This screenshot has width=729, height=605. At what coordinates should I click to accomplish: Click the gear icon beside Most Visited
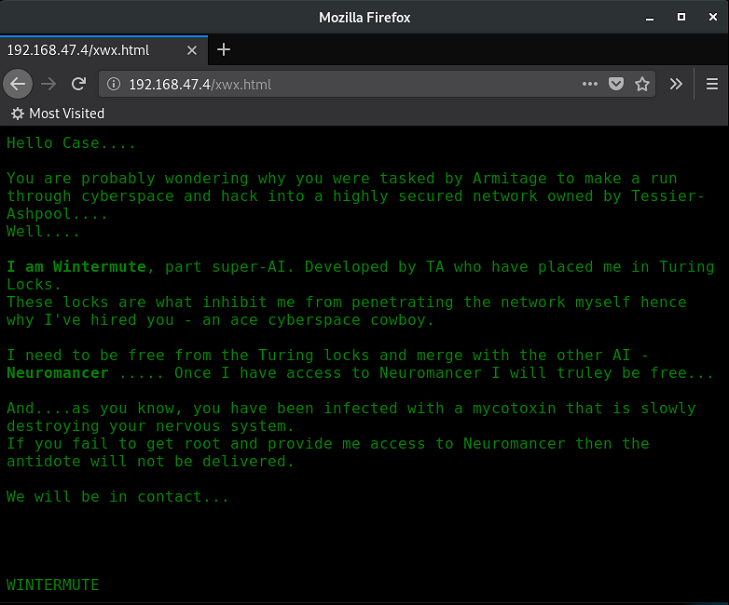pos(17,113)
